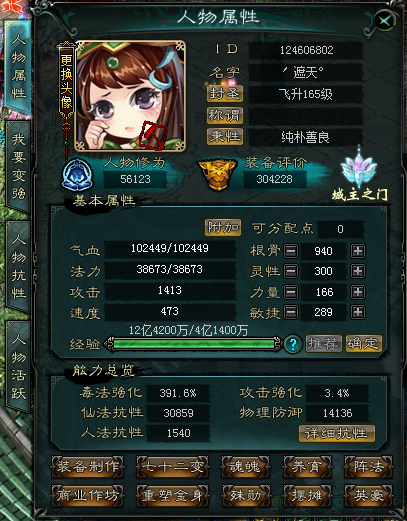
Task: Open the 七十二变 panel
Action: 172,466
